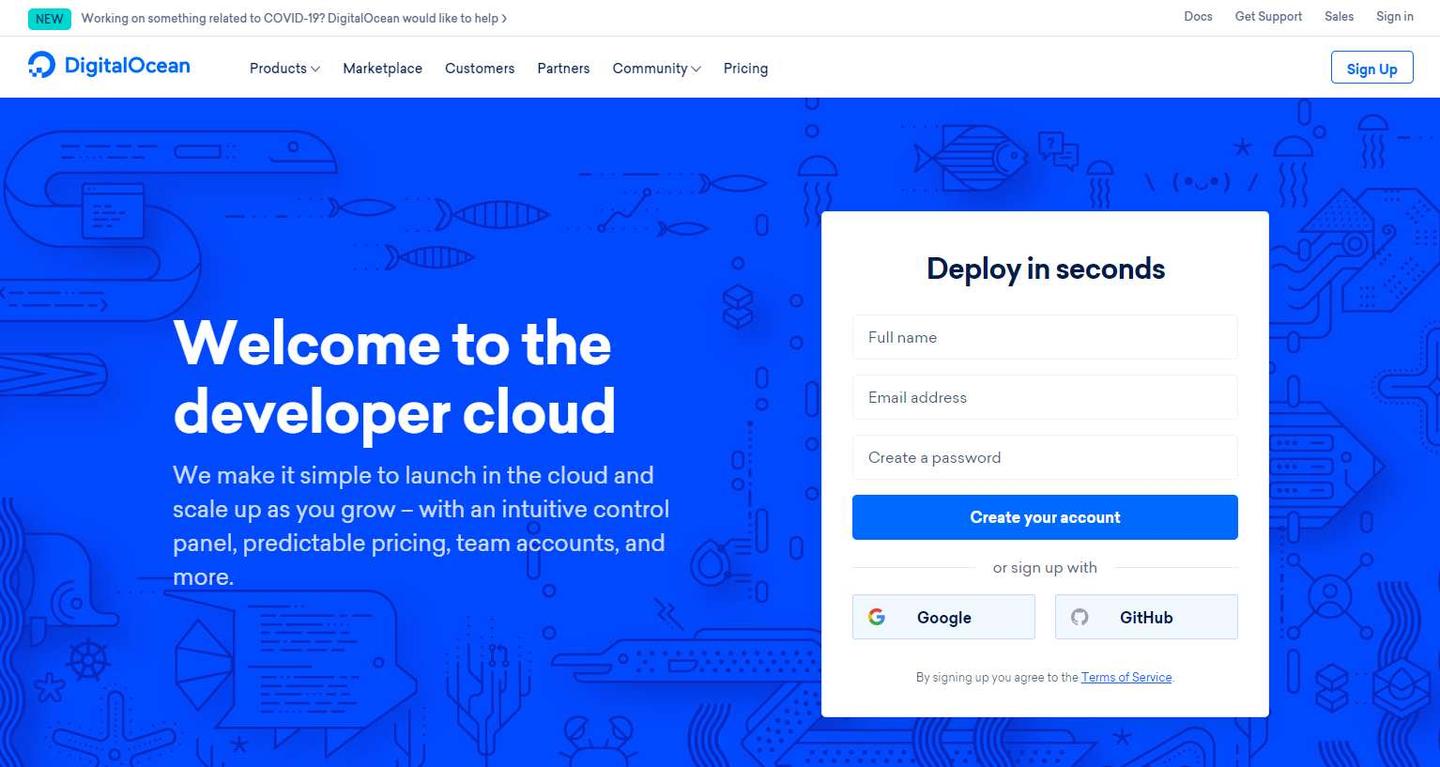Click the 'Welcome to the developer cloud' headline
This screenshot has width=1440, height=767.
point(394,377)
